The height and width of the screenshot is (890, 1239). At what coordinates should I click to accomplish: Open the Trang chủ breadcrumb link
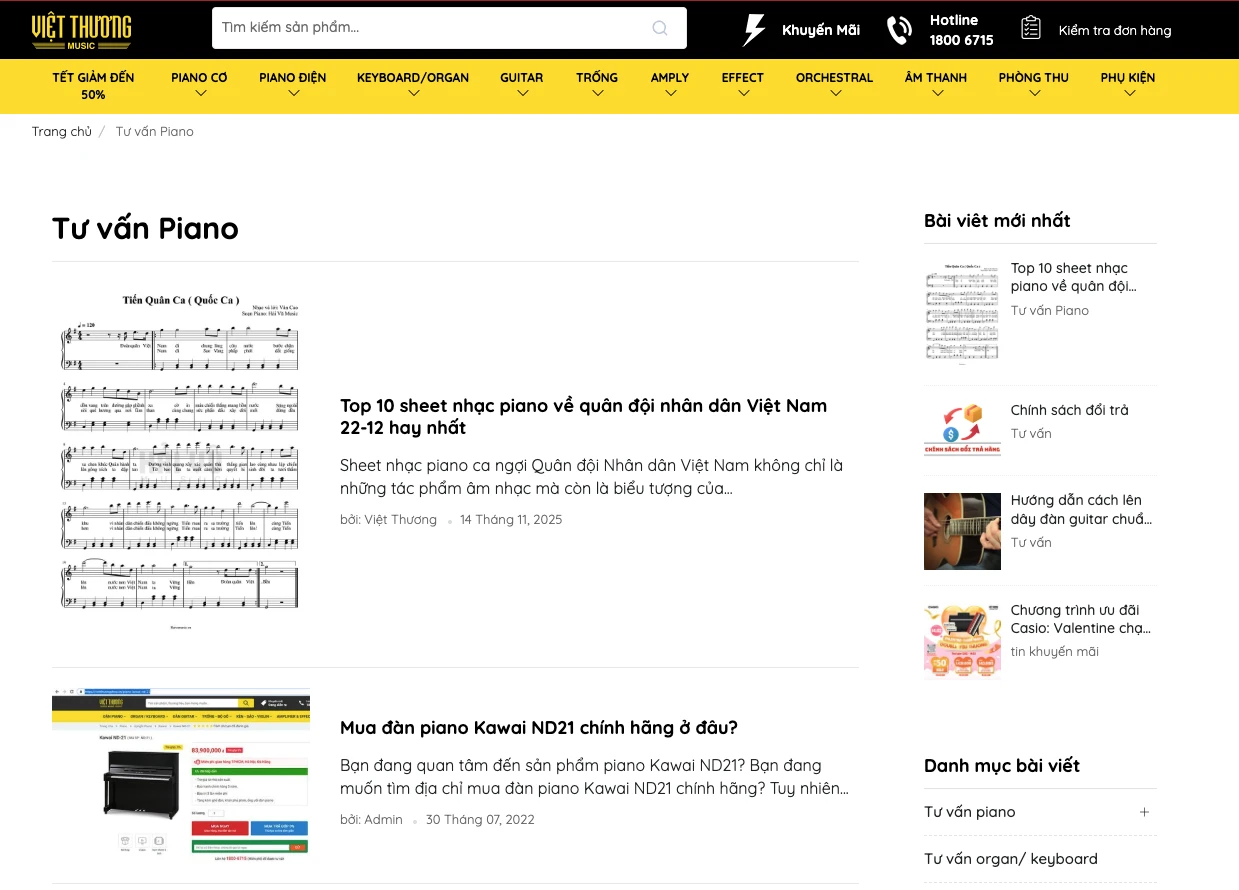(62, 131)
